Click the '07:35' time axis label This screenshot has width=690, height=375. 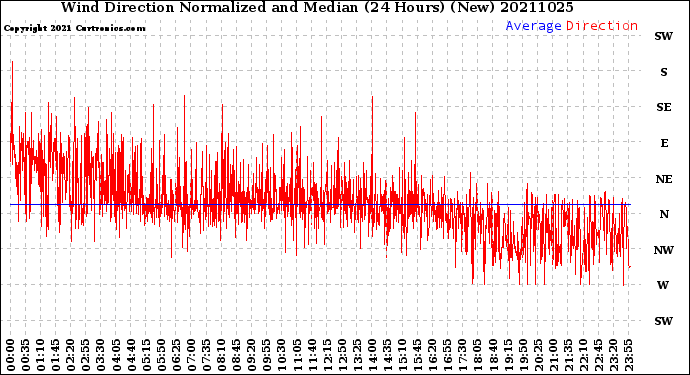(206, 355)
